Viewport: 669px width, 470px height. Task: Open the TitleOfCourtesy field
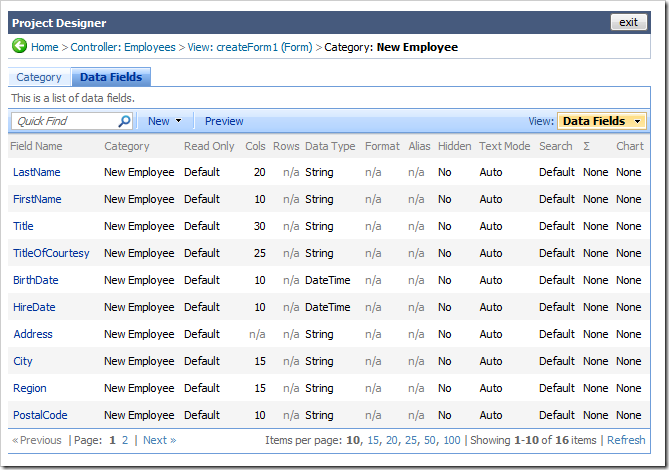51,253
